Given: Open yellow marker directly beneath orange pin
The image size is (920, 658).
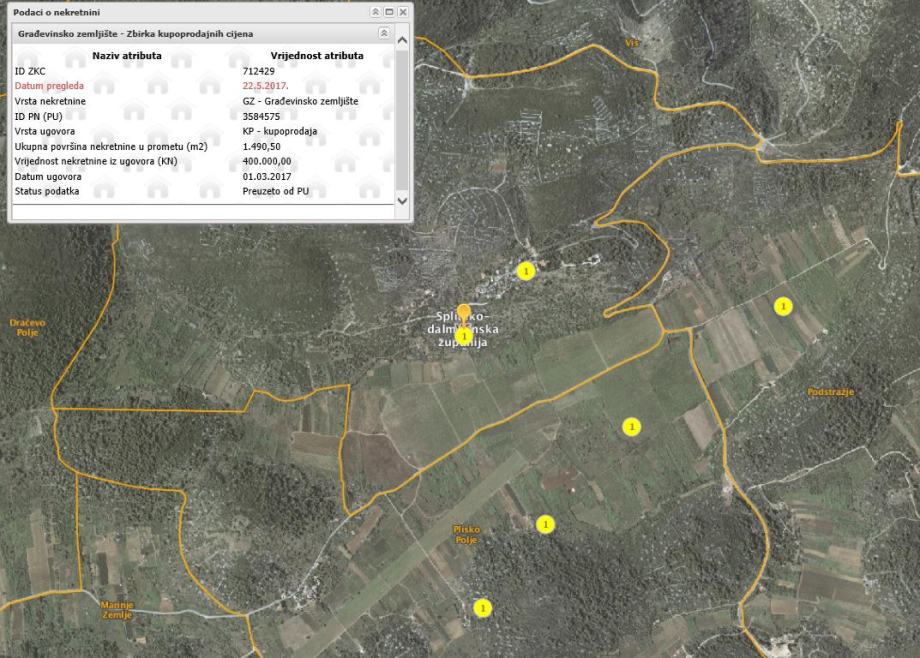Looking at the screenshot, I should point(464,334).
